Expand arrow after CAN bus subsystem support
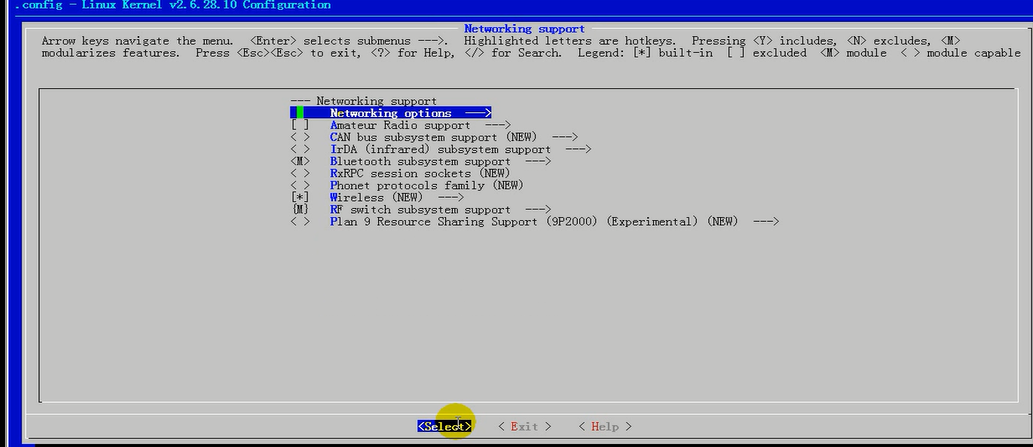Image resolution: width=1033 pixels, height=447 pixels. pos(565,137)
